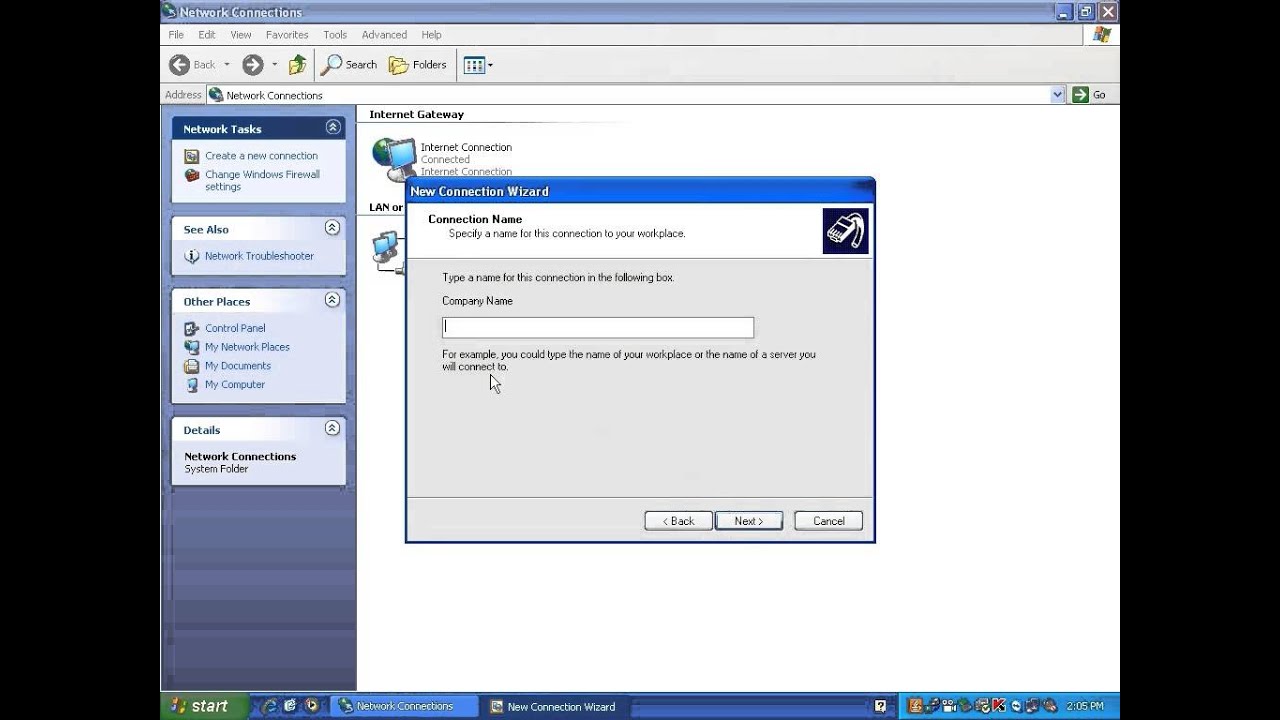Screen dimensions: 1280x720
Task: Click the Forward arrow in the toolbar
Action: [x=252, y=65]
